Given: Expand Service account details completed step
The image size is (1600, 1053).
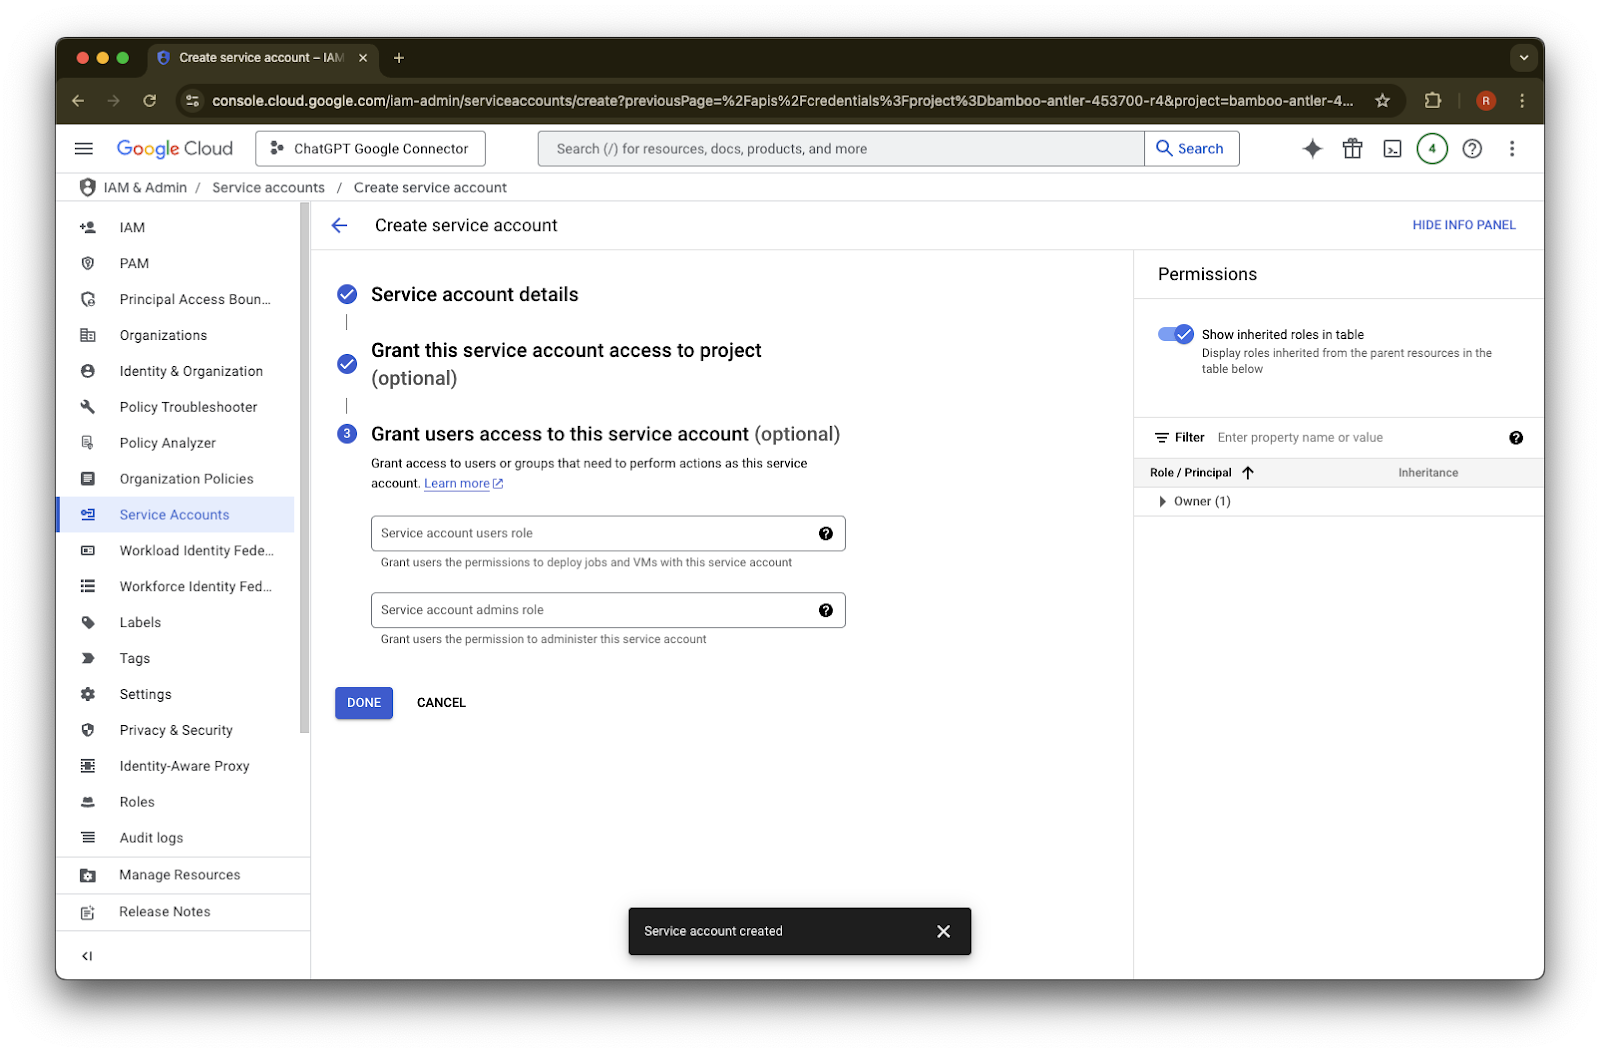Looking at the screenshot, I should coord(474,295).
